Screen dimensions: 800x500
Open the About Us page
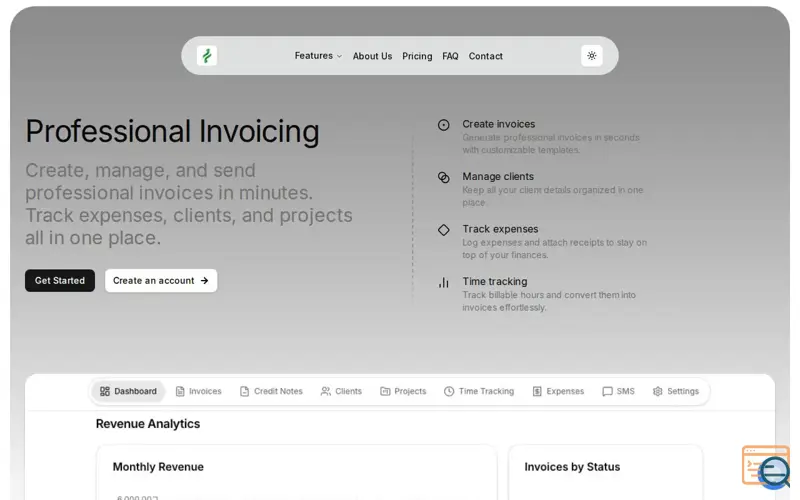[372, 56]
